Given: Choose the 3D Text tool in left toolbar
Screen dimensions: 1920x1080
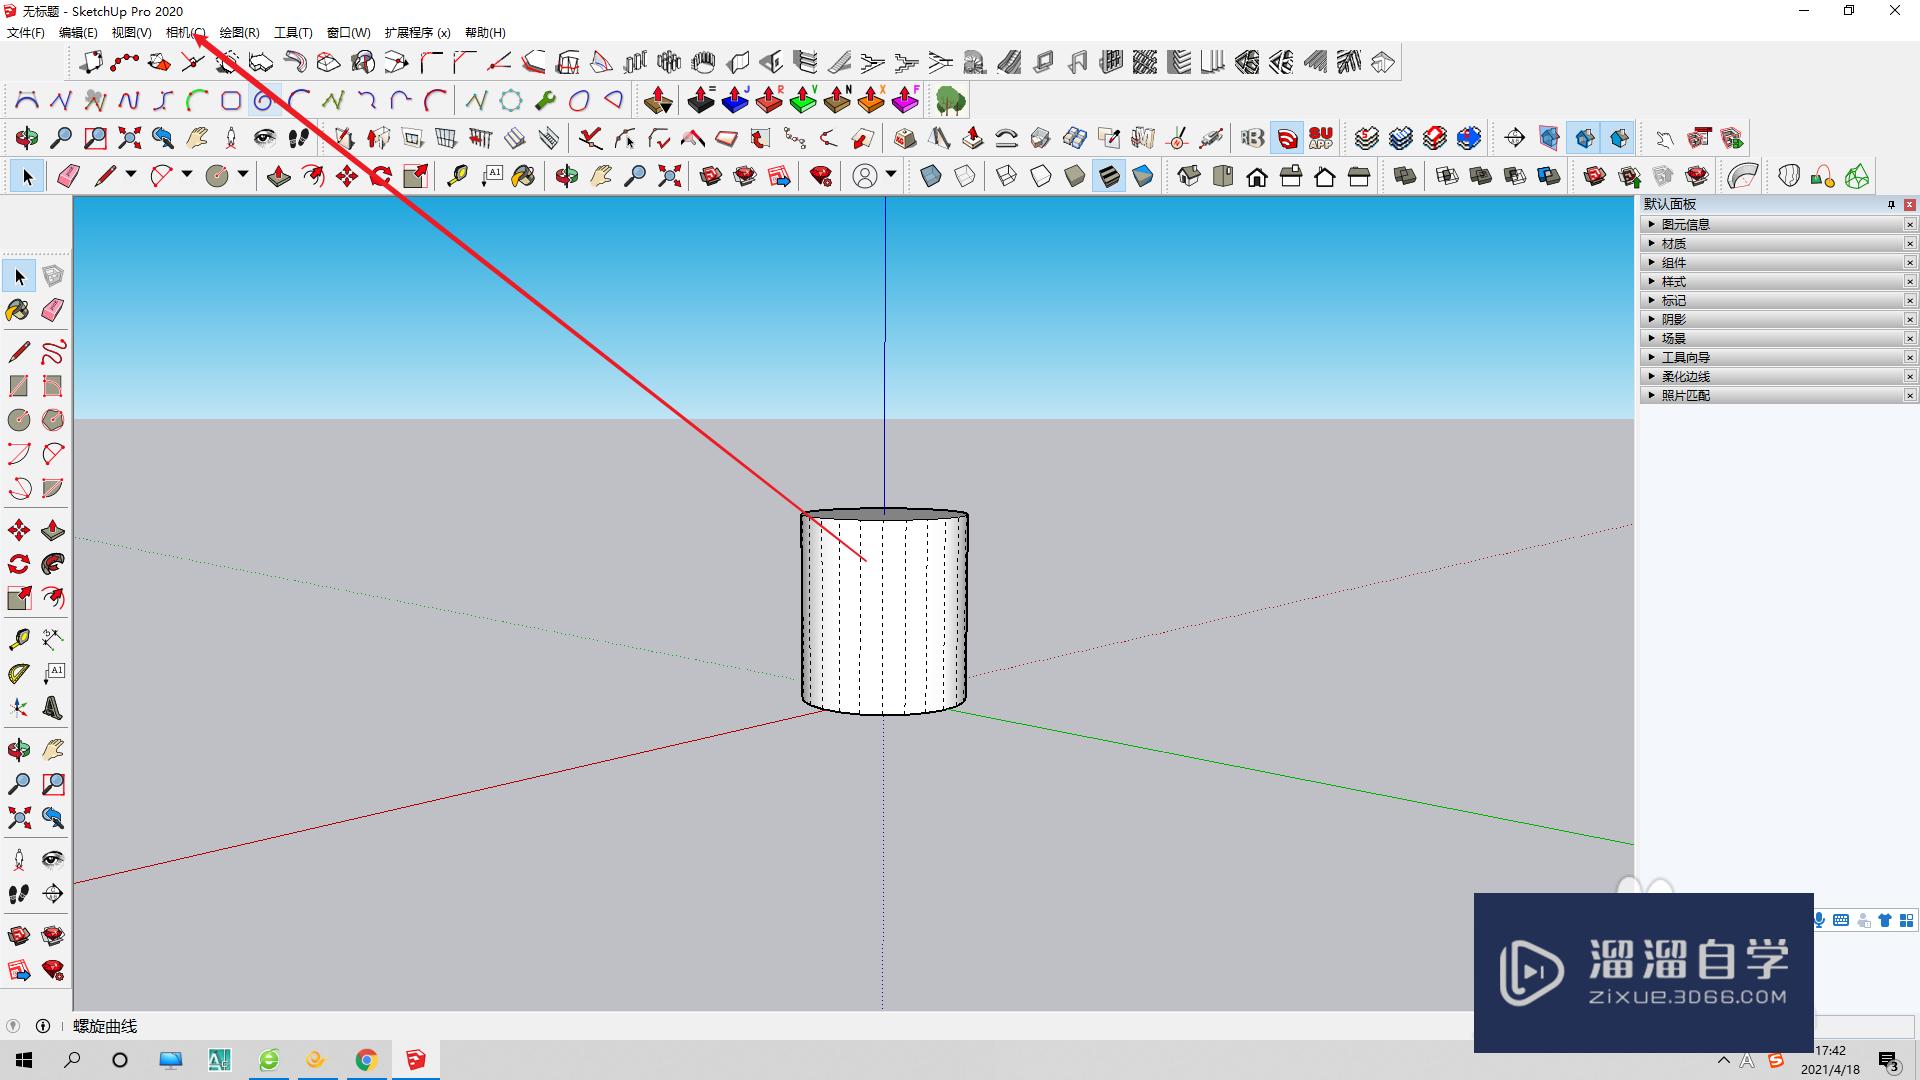Looking at the screenshot, I should pyautogui.click(x=53, y=708).
